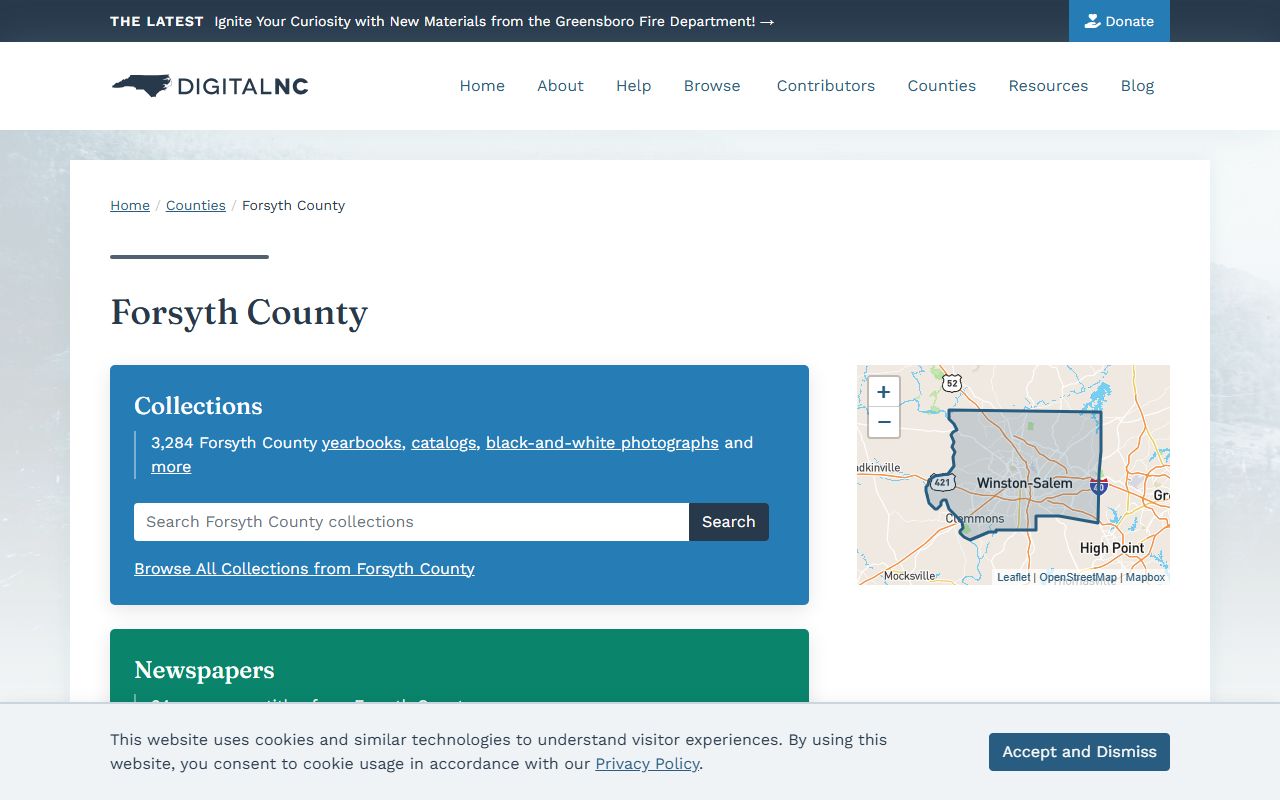The height and width of the screenshot is (800, 1280).
Task: Open the latest Greensboro Fire Department announcement
Action: point(494,21)
